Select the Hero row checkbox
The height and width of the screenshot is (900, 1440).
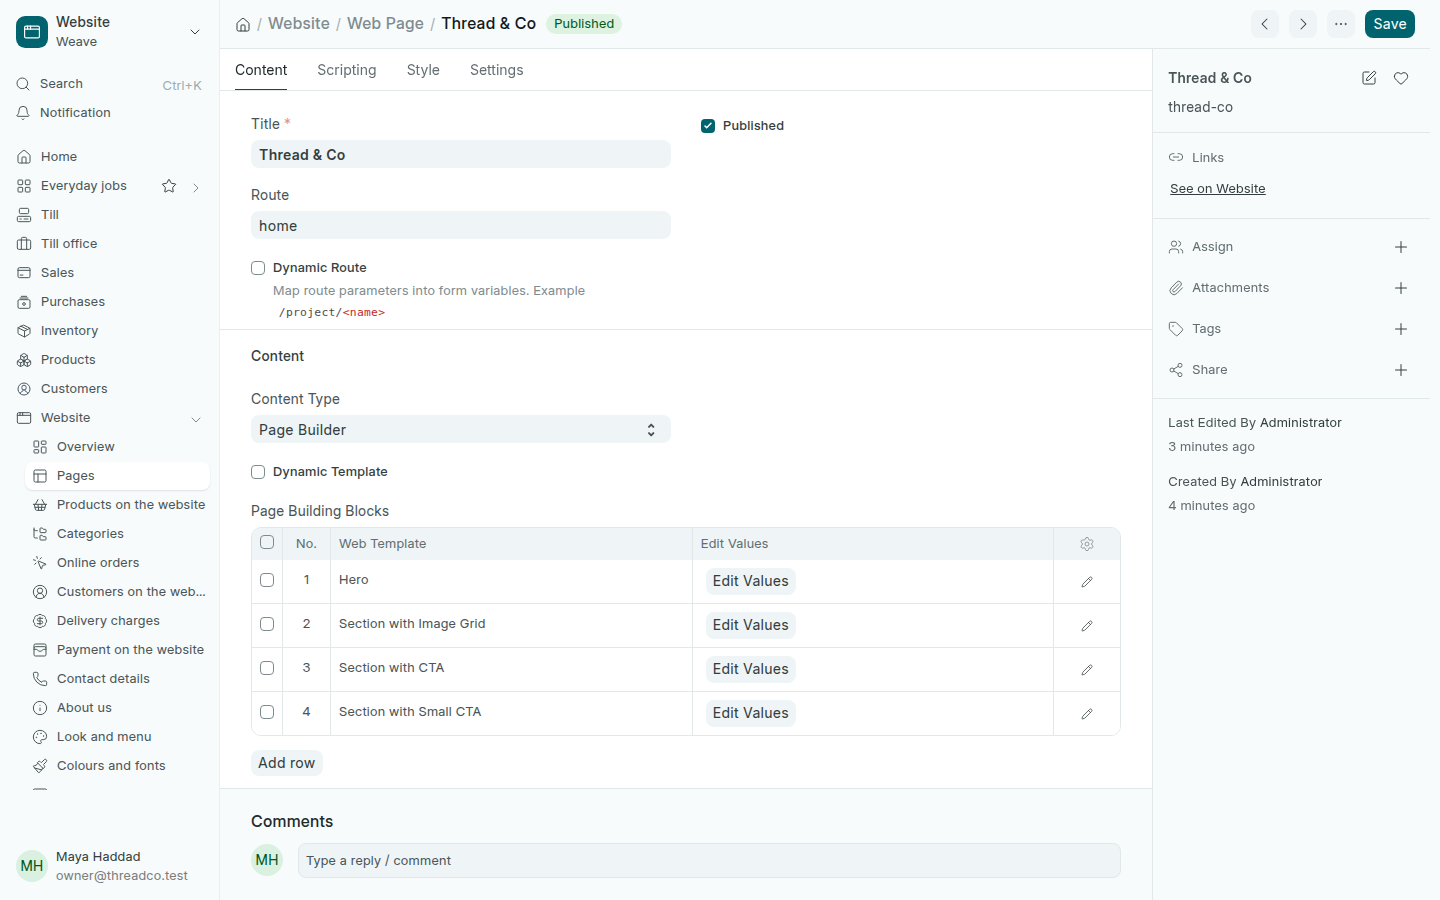[x=267, y=580]
